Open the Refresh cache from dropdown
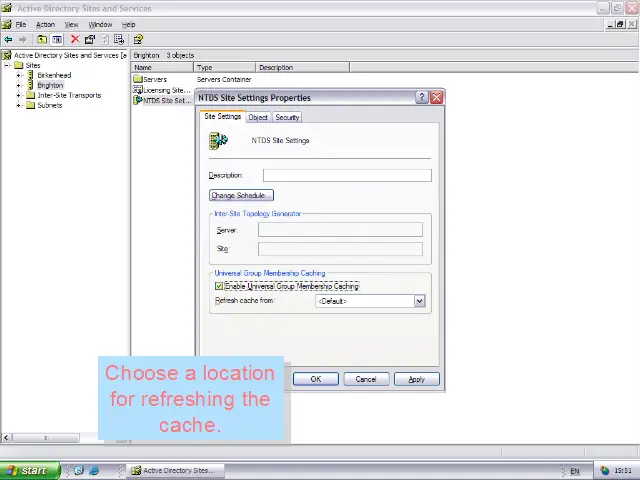640x480 pixels. point(420,301)
